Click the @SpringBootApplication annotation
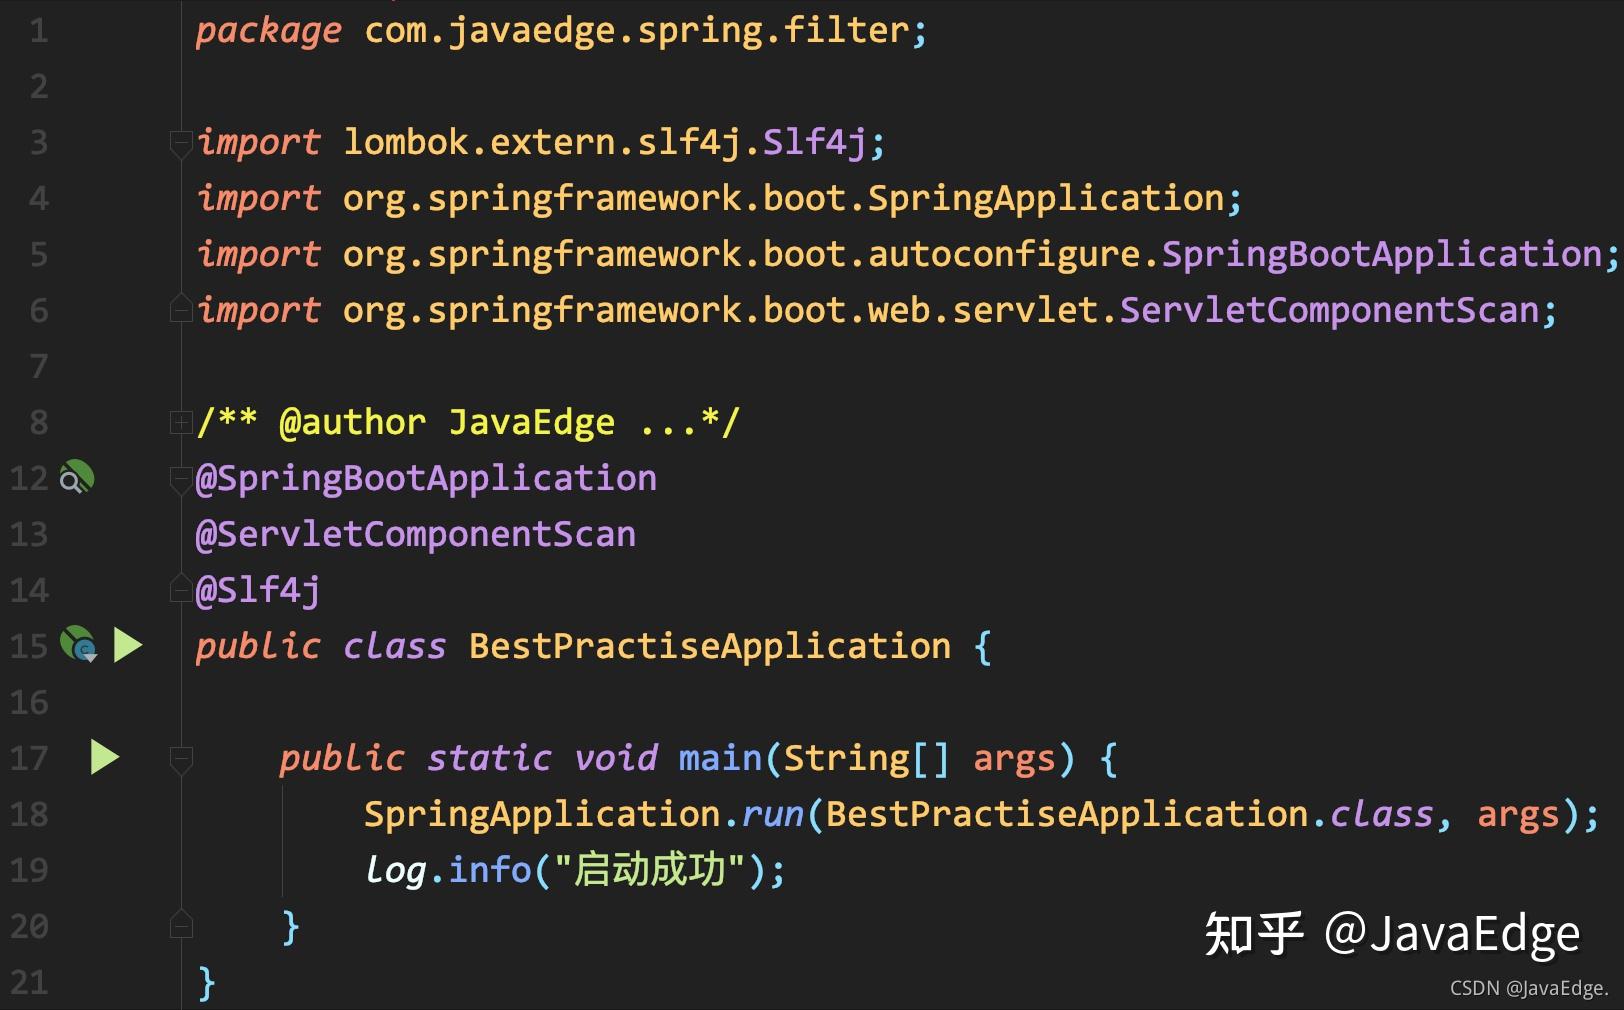The width and height of the screenshot is (1624, 1010). pyautogui.click(x=426, y=479)
